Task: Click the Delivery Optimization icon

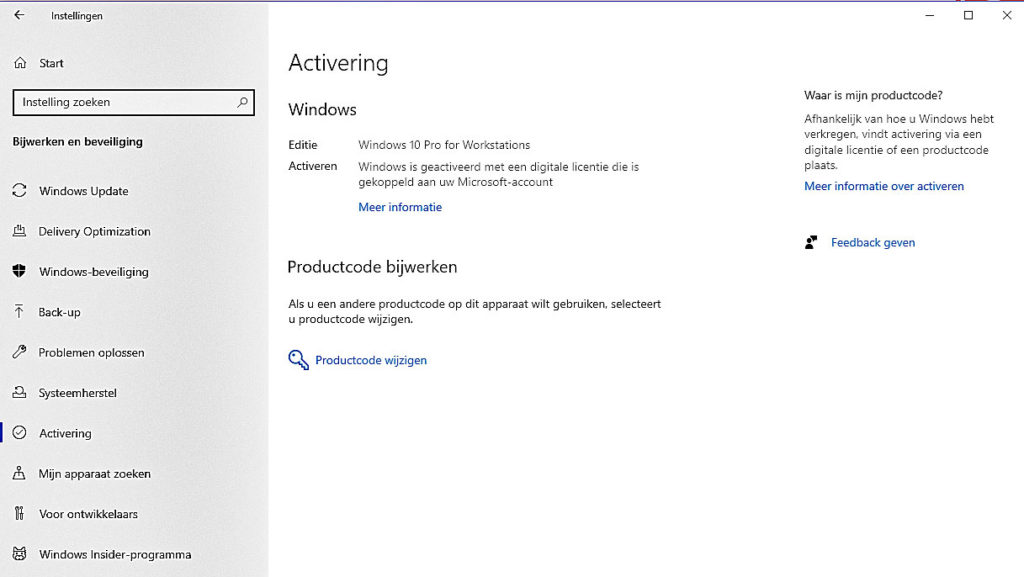Action: tap(20, 231)
